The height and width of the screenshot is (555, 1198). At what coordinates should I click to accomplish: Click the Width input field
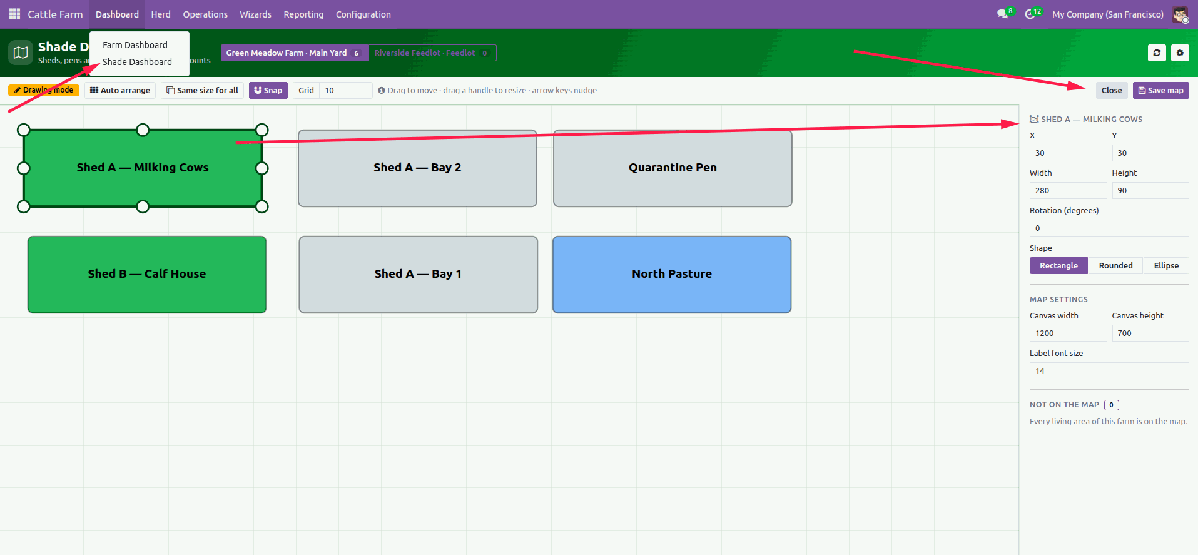click(1067, 190)
